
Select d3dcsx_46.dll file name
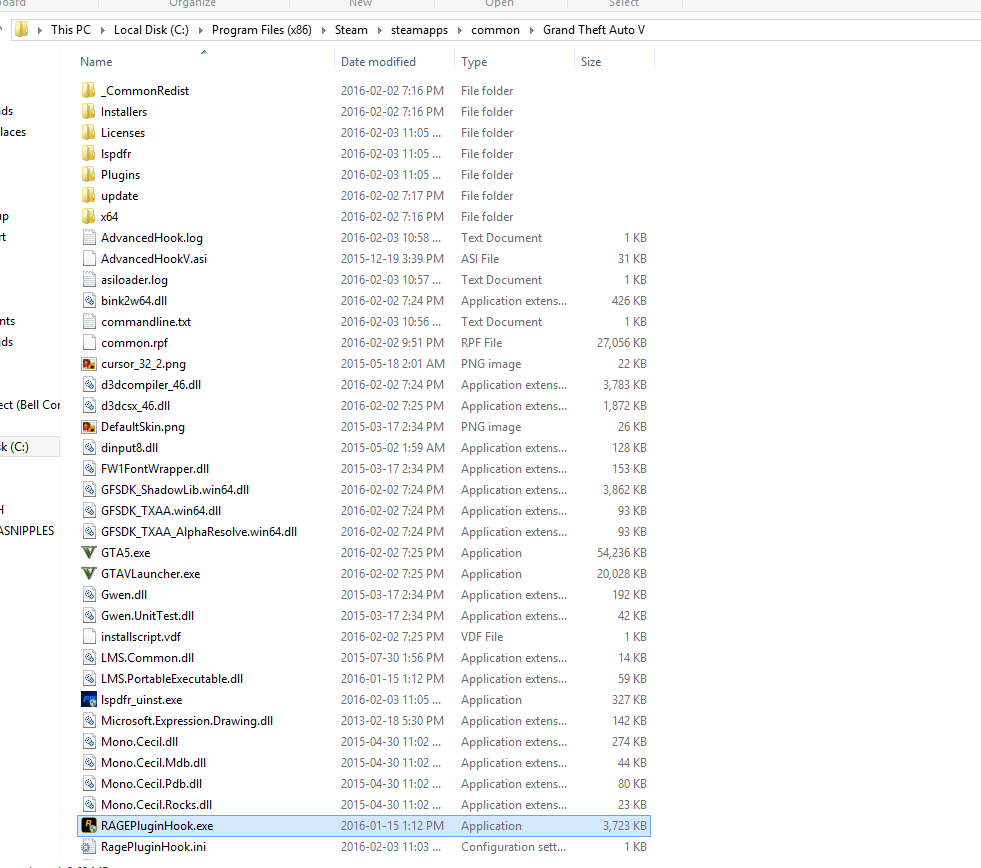pyautogui.click(x=135, y=406)
